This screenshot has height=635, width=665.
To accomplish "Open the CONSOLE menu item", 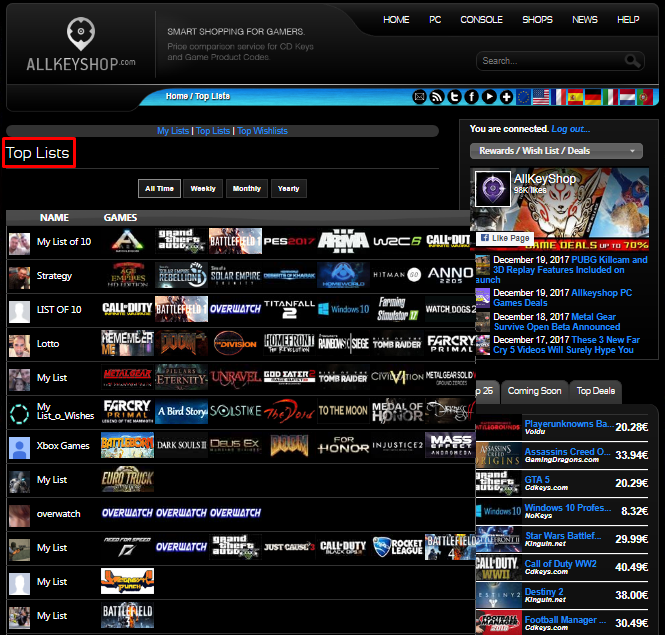I will (x=481, y=20).
